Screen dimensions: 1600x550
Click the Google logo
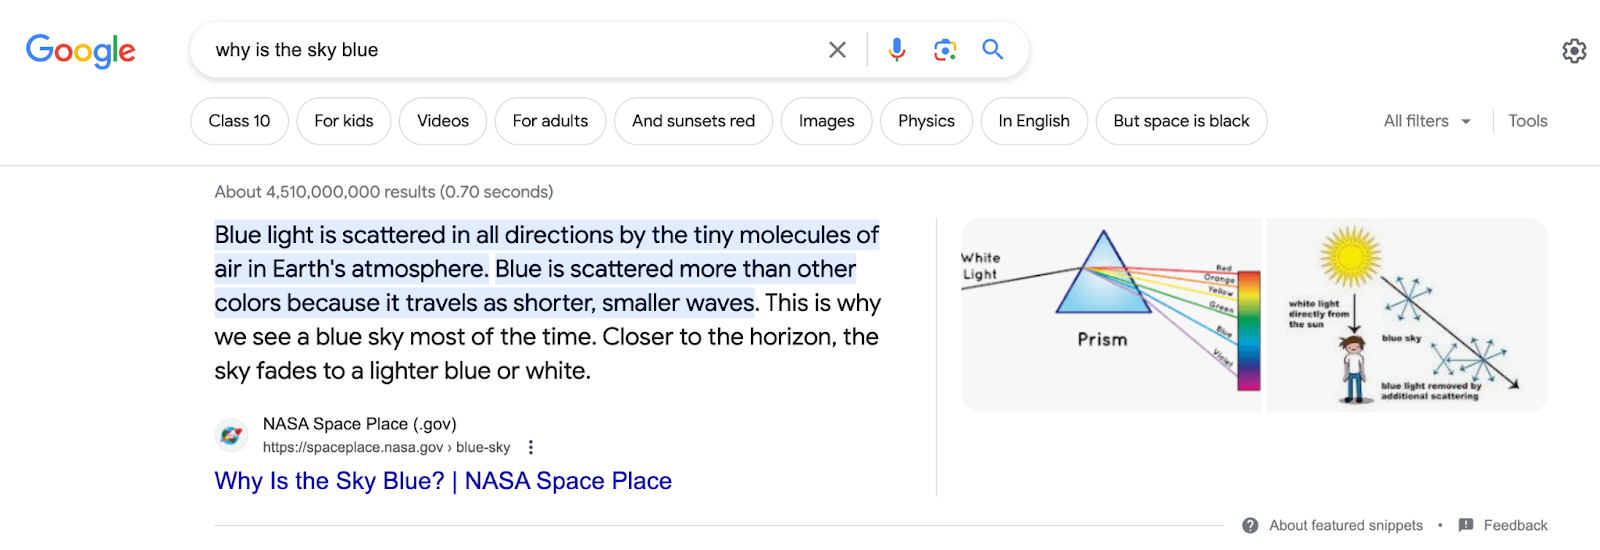(81, 50)
